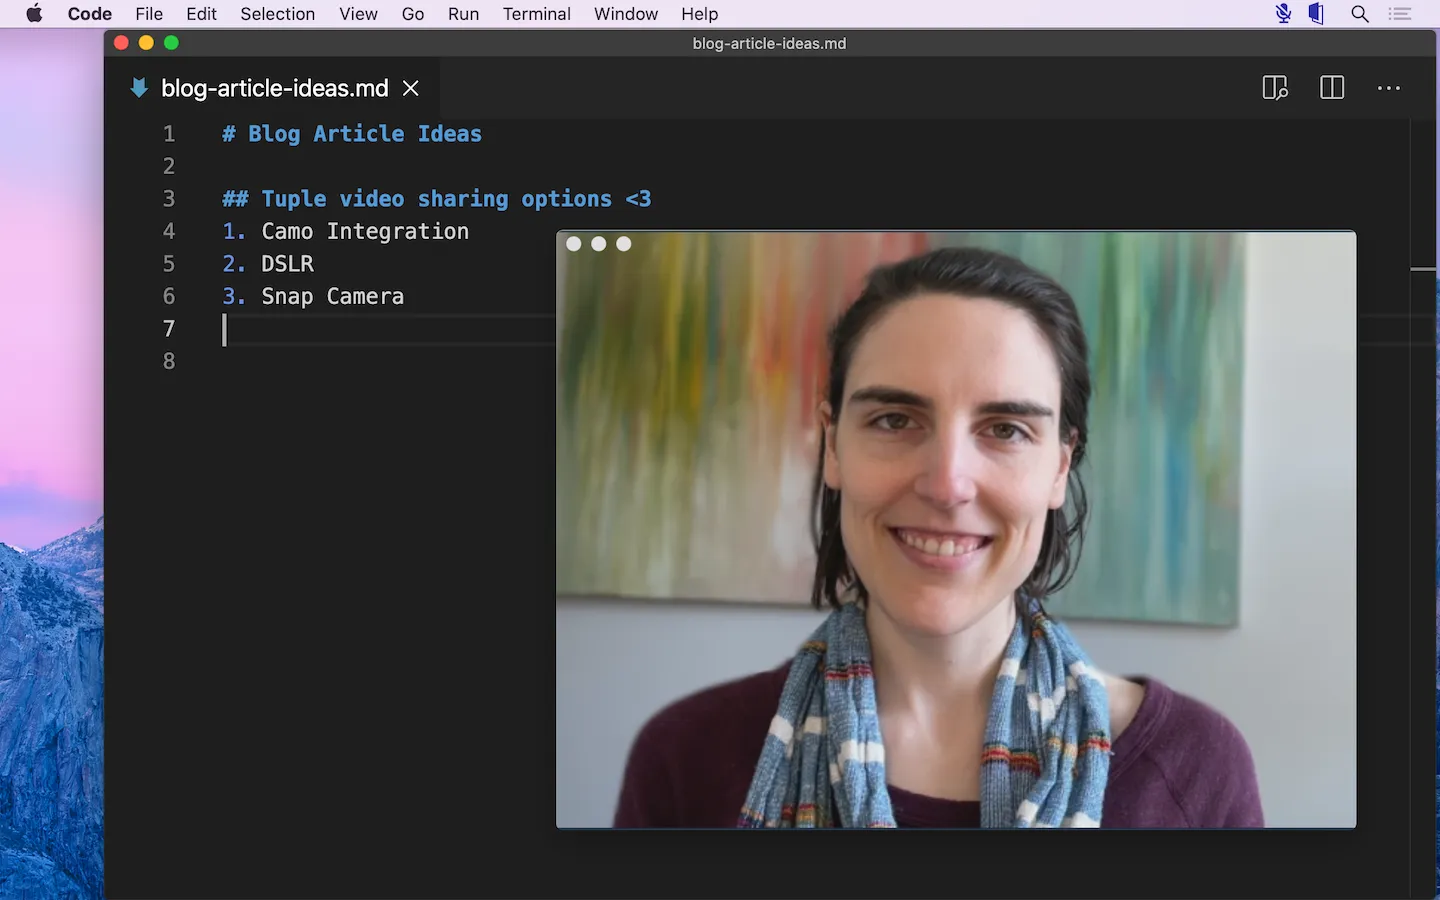The image size is (1440, 900).
Task: Open the Run menu
Action: pos(463,14)
